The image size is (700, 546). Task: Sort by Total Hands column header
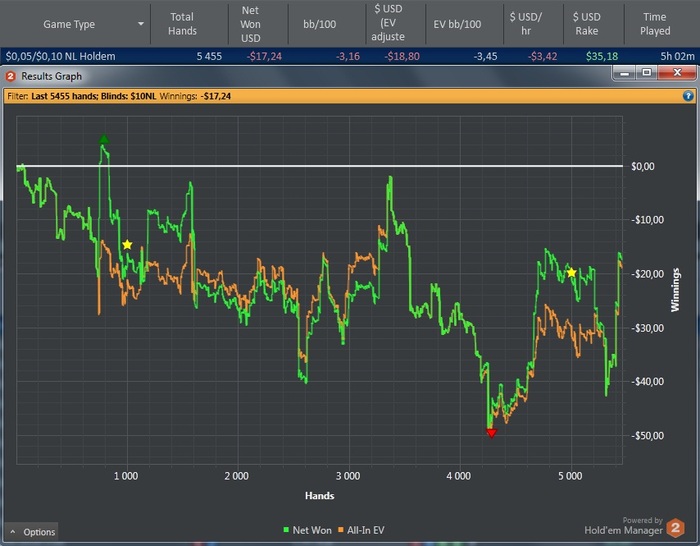click(x=182, y=24)
